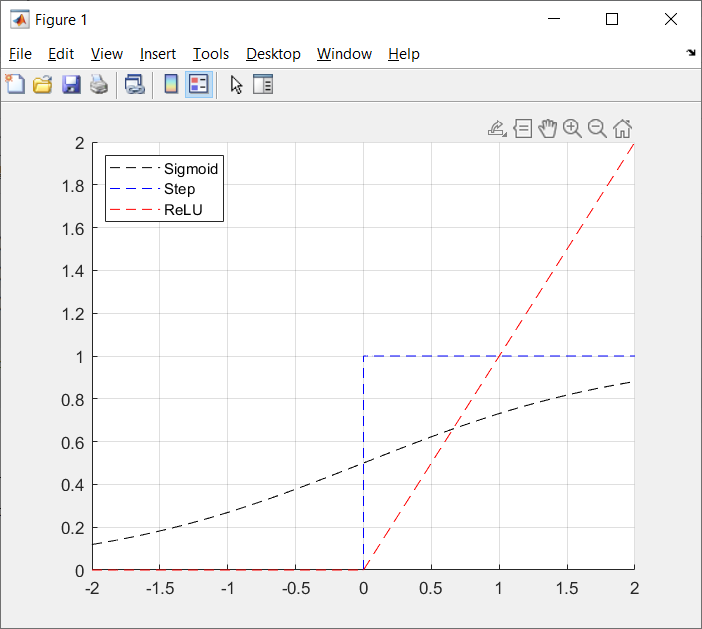
Task: Open the Property Inspector icon
Action: (263, 84)
